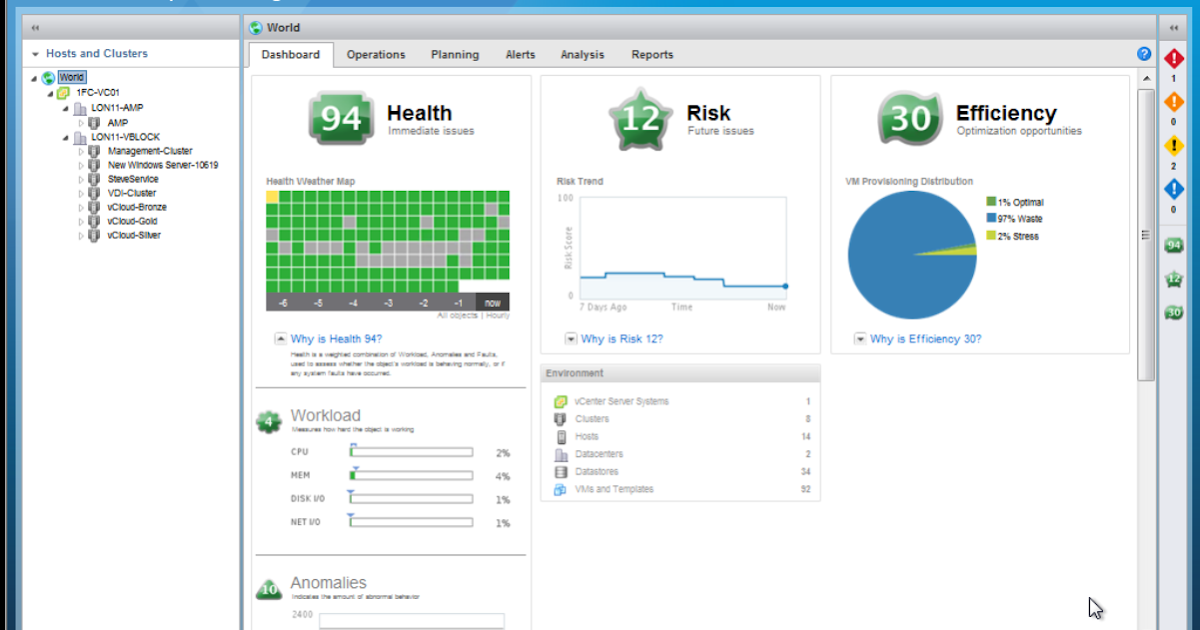Screen dimensions: 1200x630
Task: Click the World globe icon in the header
Action: (258, 27)
